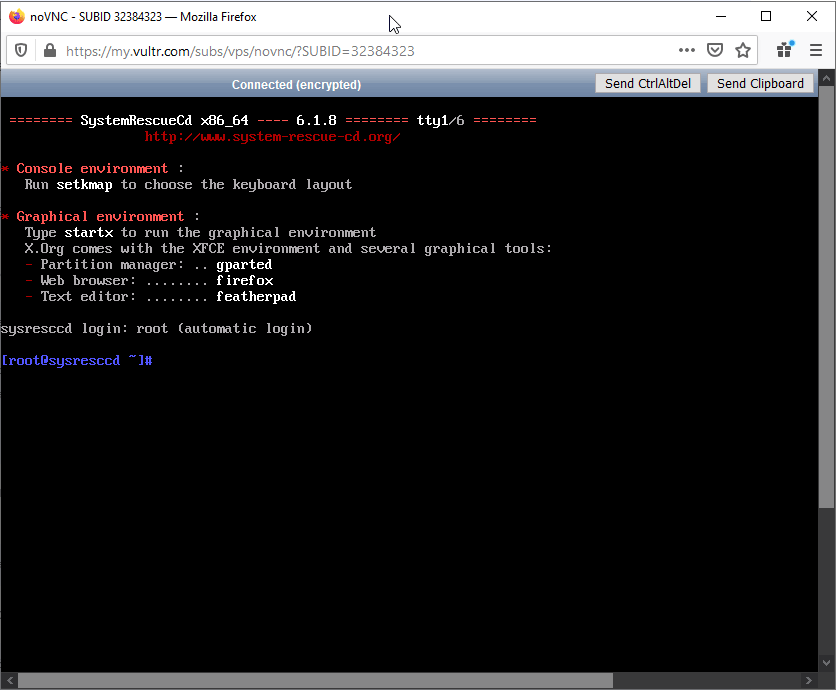Open the page actions three-dot menu
836x690 pixels.
(687, 50)
